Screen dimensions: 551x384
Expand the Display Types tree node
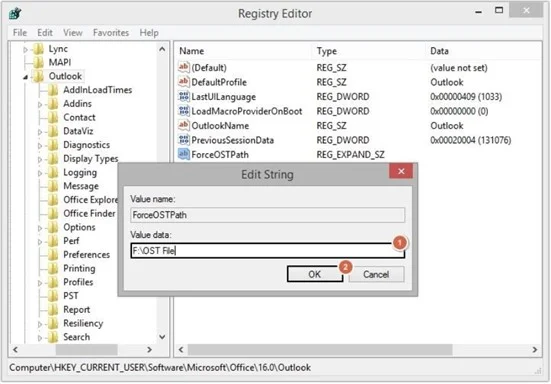pyautogui.click(x=40, y=160)
